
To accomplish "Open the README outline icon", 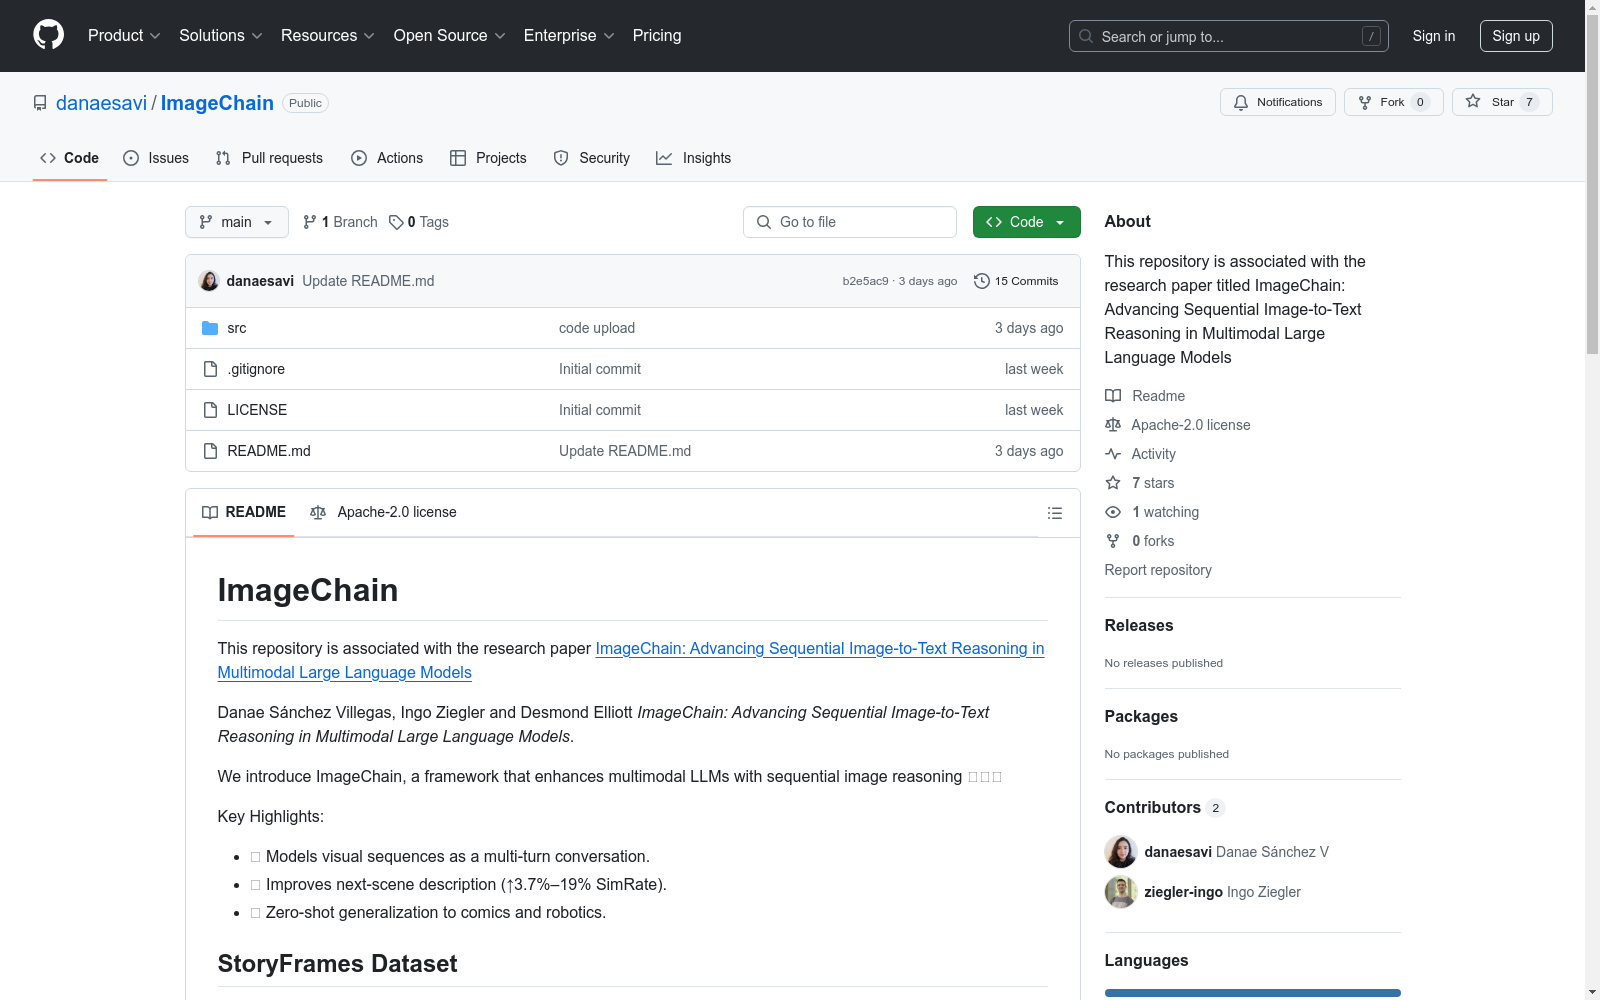I will coord(1055,513).
